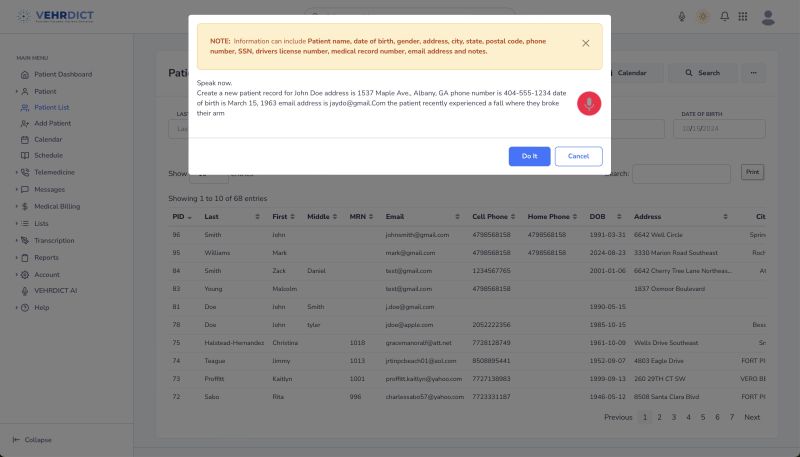800x457 pixels.
Task: Go to page 3 of results
Action: 674,417
